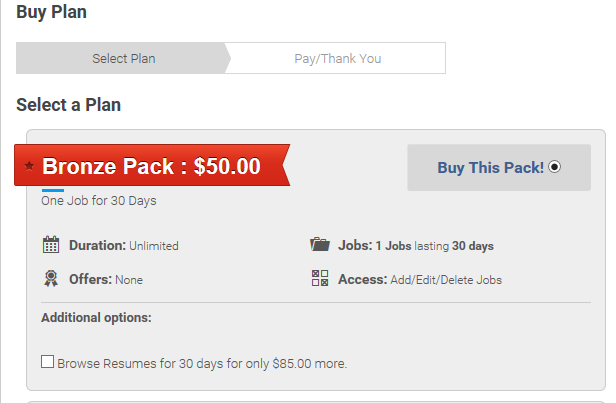Image resolution: width=616 pixels, height=403 pixels.
Task: Click the ribbon award icon beside Offers
Action: [x=51, y=278]
